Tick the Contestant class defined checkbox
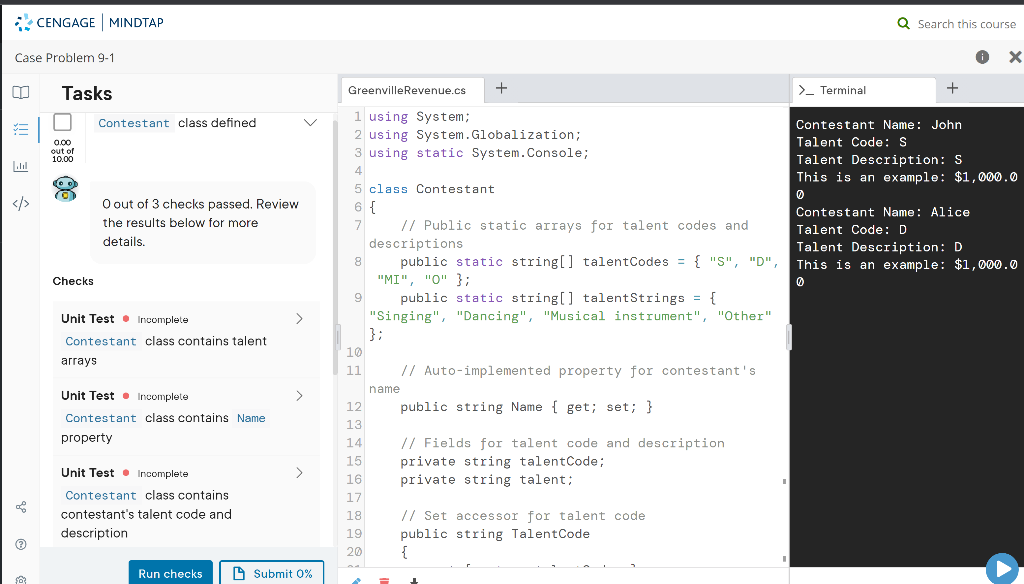 (x=63, y=122)
